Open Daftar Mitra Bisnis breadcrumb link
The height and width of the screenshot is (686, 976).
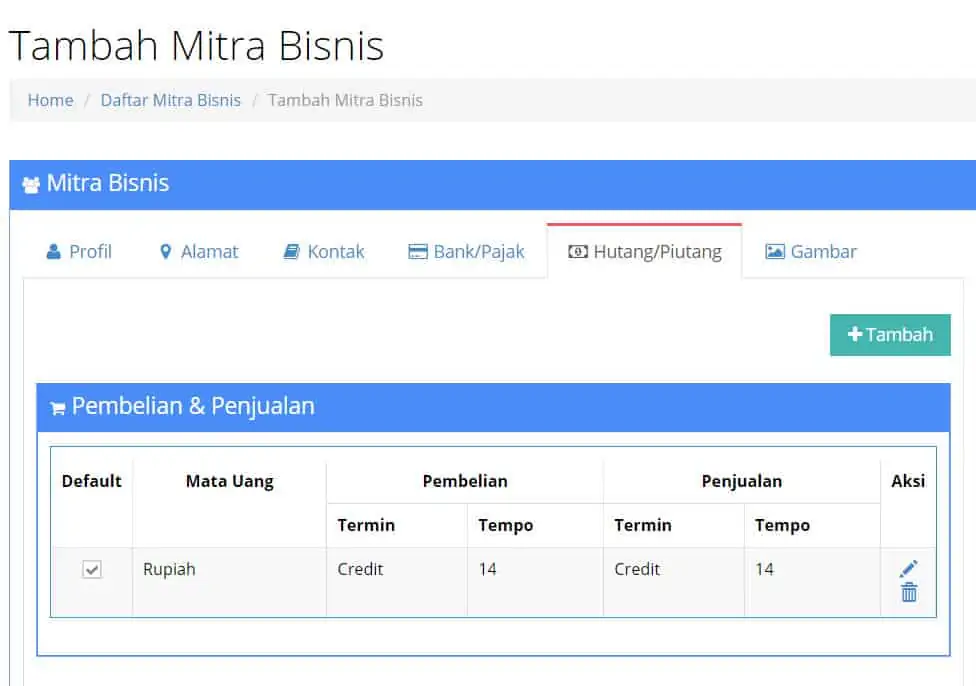[x=171, y=100]
